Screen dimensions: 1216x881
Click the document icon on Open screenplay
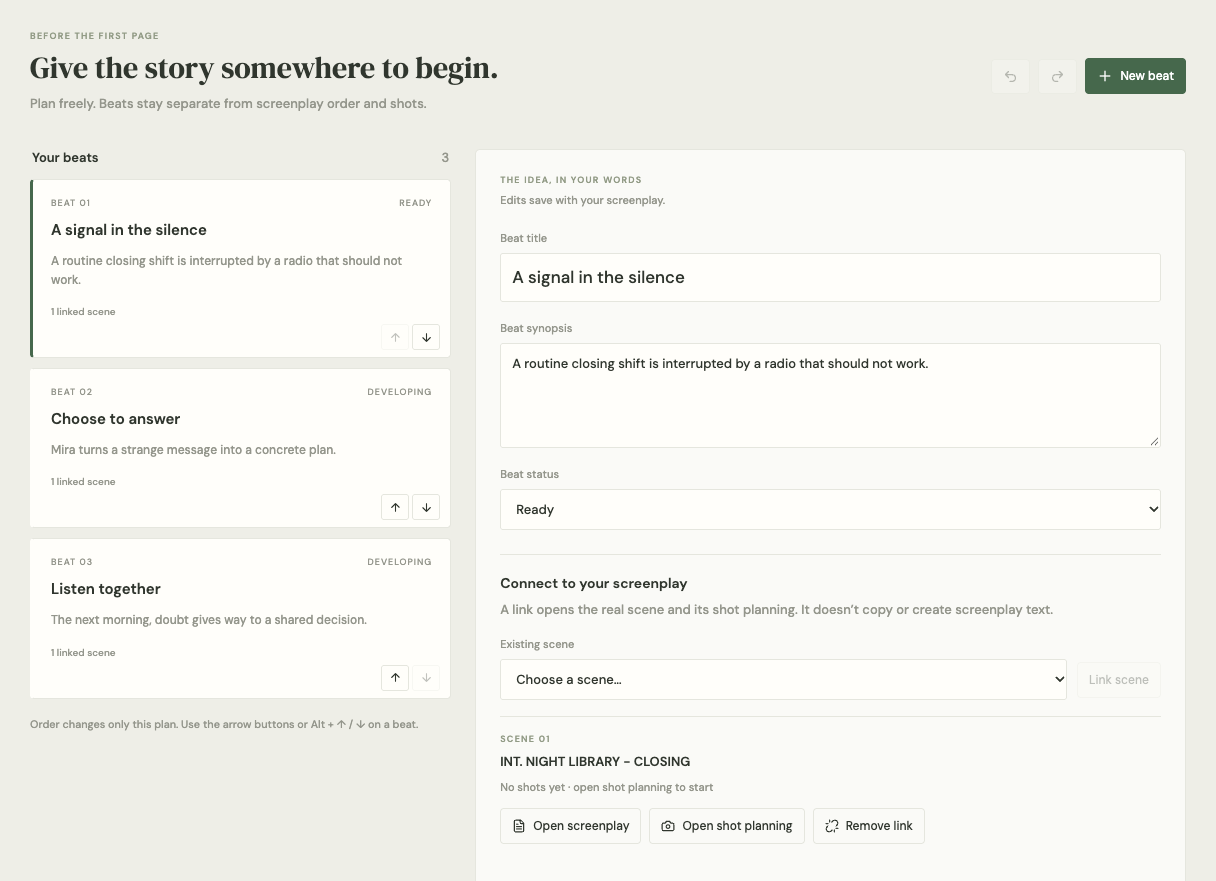pos(519,826)
